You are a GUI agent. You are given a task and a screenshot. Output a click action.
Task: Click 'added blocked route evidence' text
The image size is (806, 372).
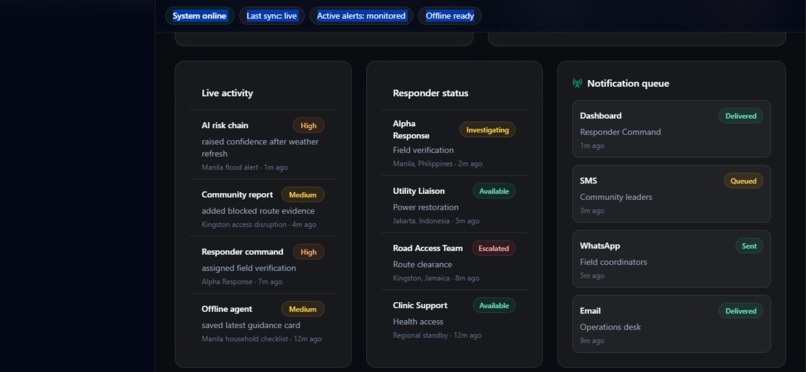coord(258,211)
